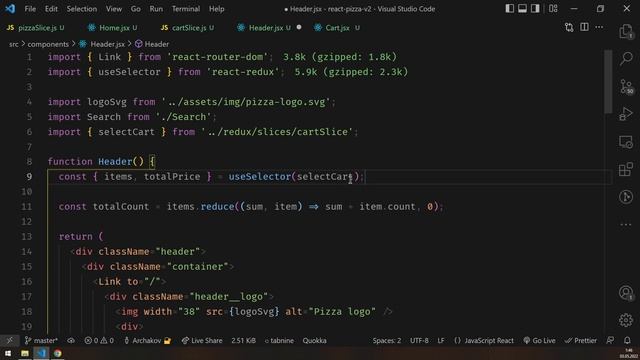Open the Explorer view in activity bar
The width and height of the screenshot is (640, 360).
(626, 31)
